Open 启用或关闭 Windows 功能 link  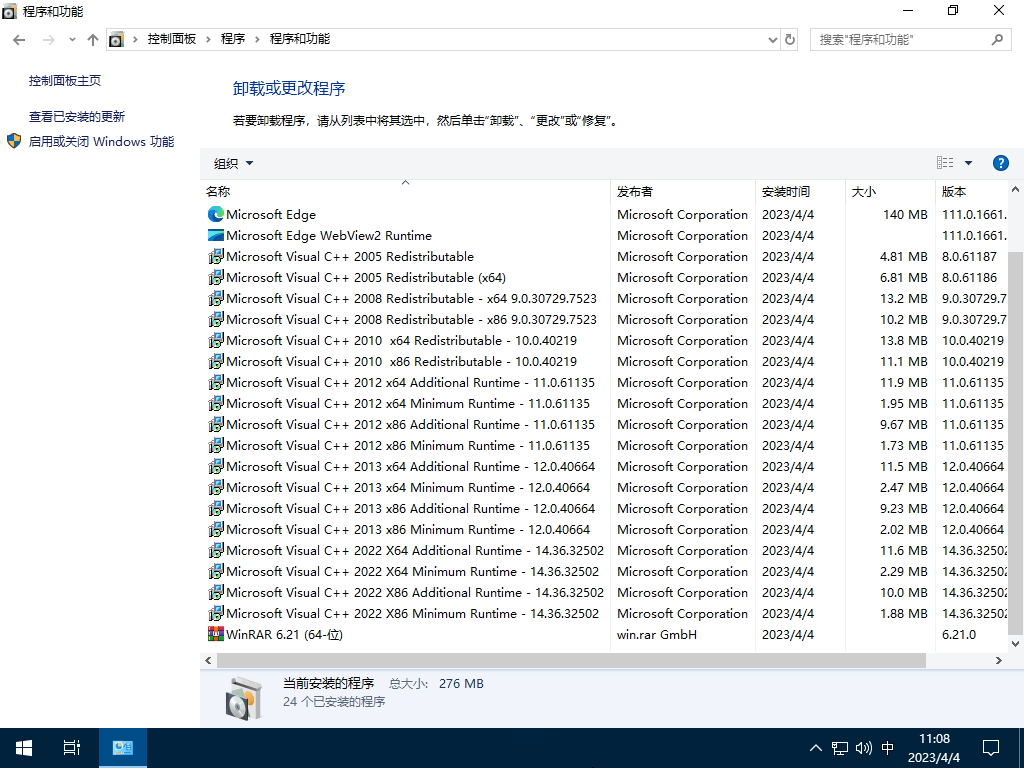point(101,142)
